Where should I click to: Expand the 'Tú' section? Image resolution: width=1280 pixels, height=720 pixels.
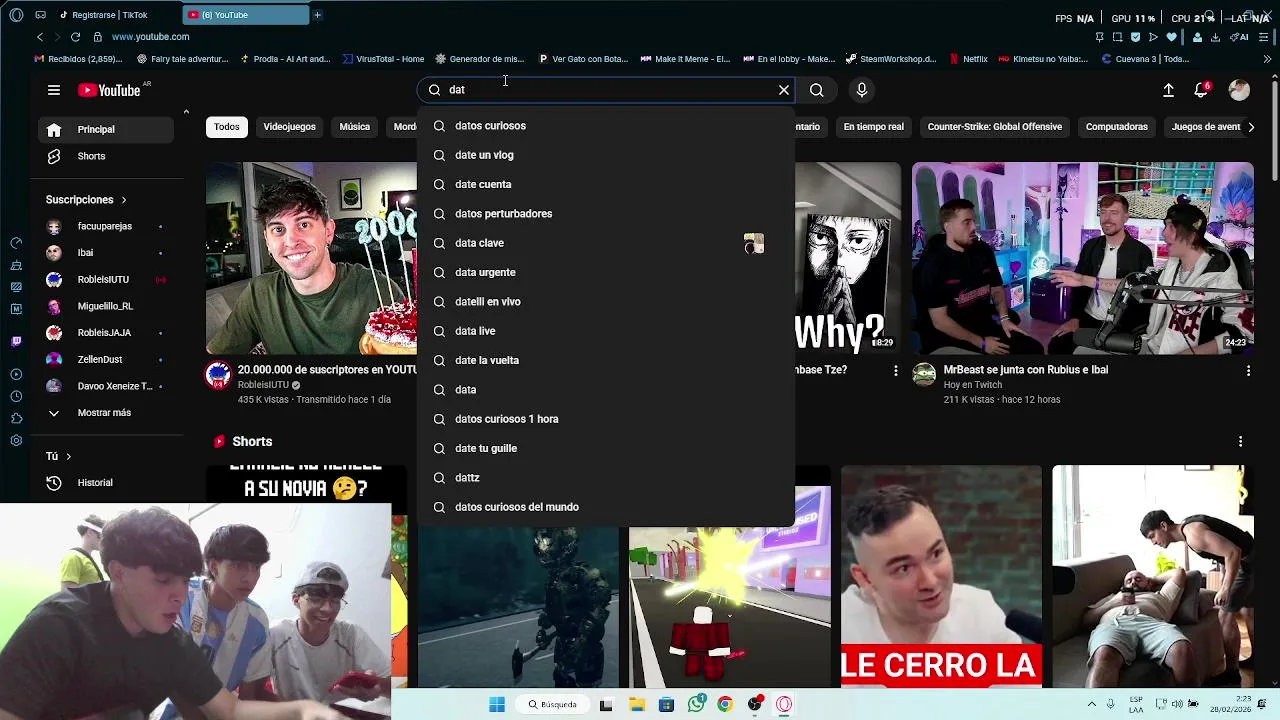58,456
